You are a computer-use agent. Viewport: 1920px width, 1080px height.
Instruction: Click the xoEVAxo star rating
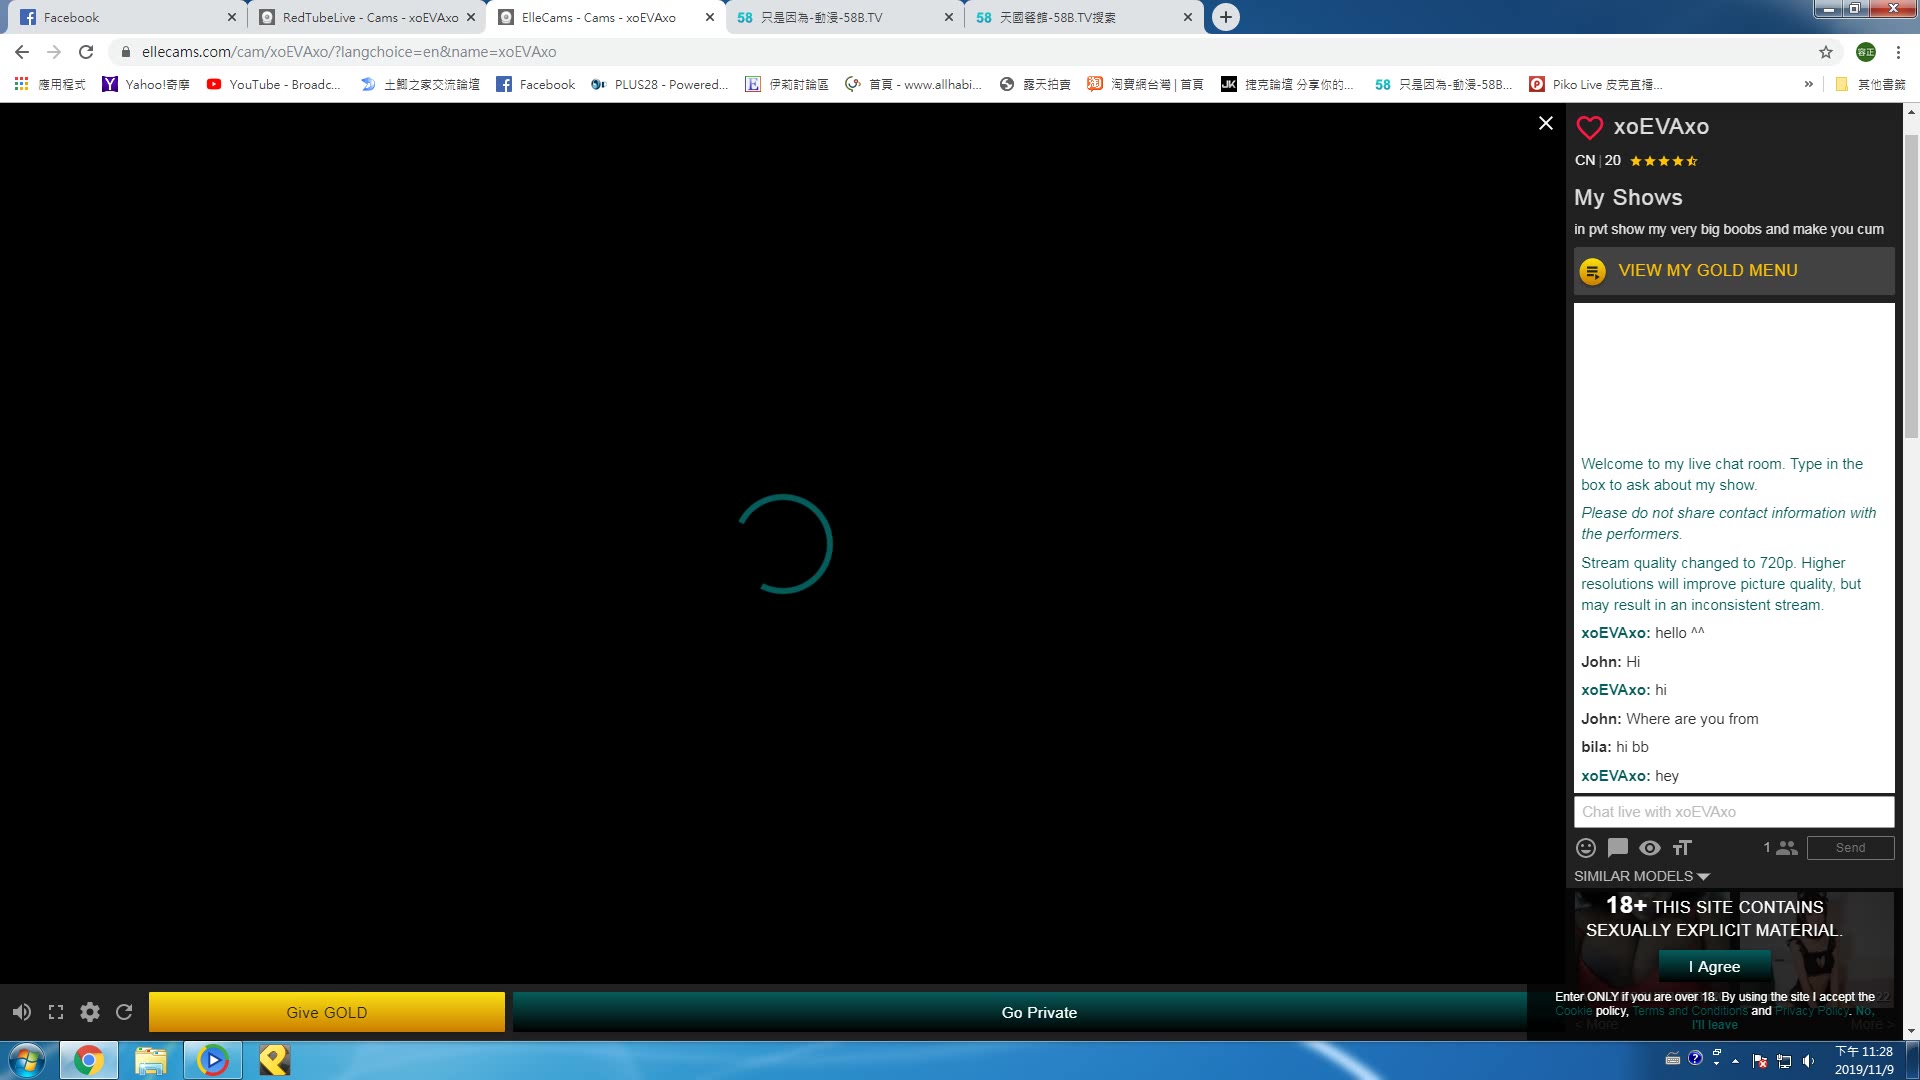pos(1663,161)
